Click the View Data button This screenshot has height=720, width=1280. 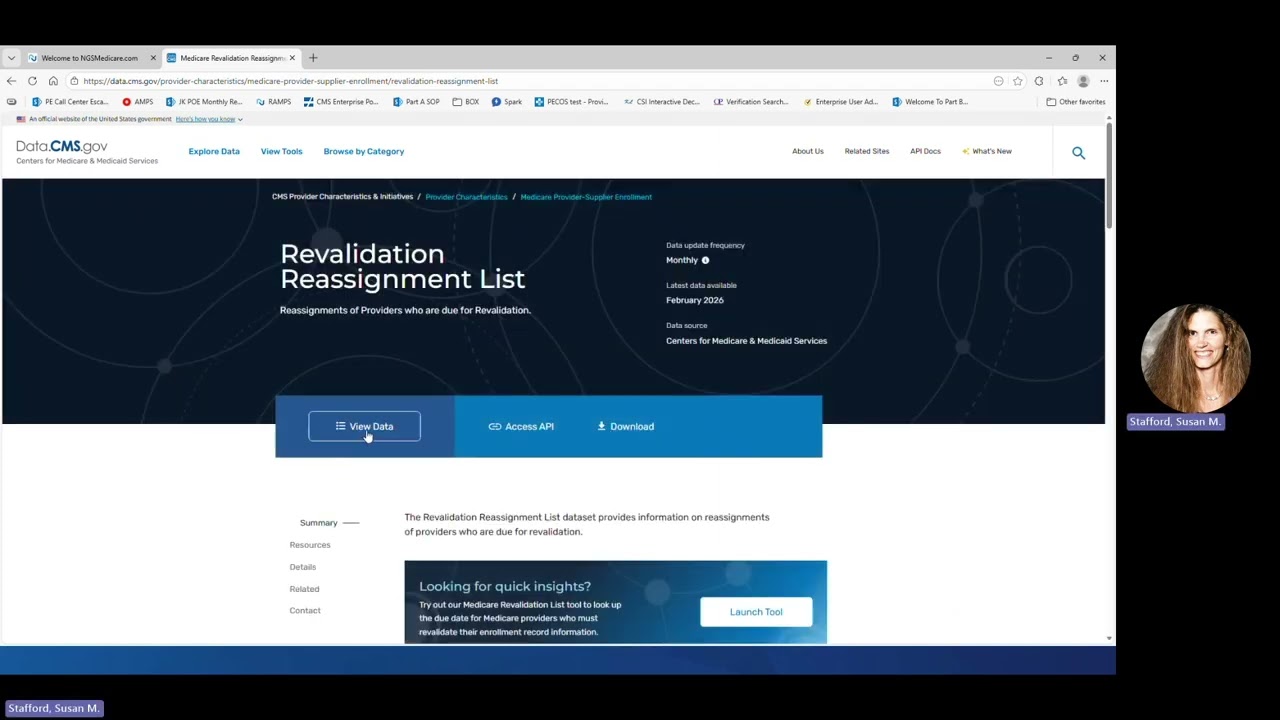tap(364, 426)
